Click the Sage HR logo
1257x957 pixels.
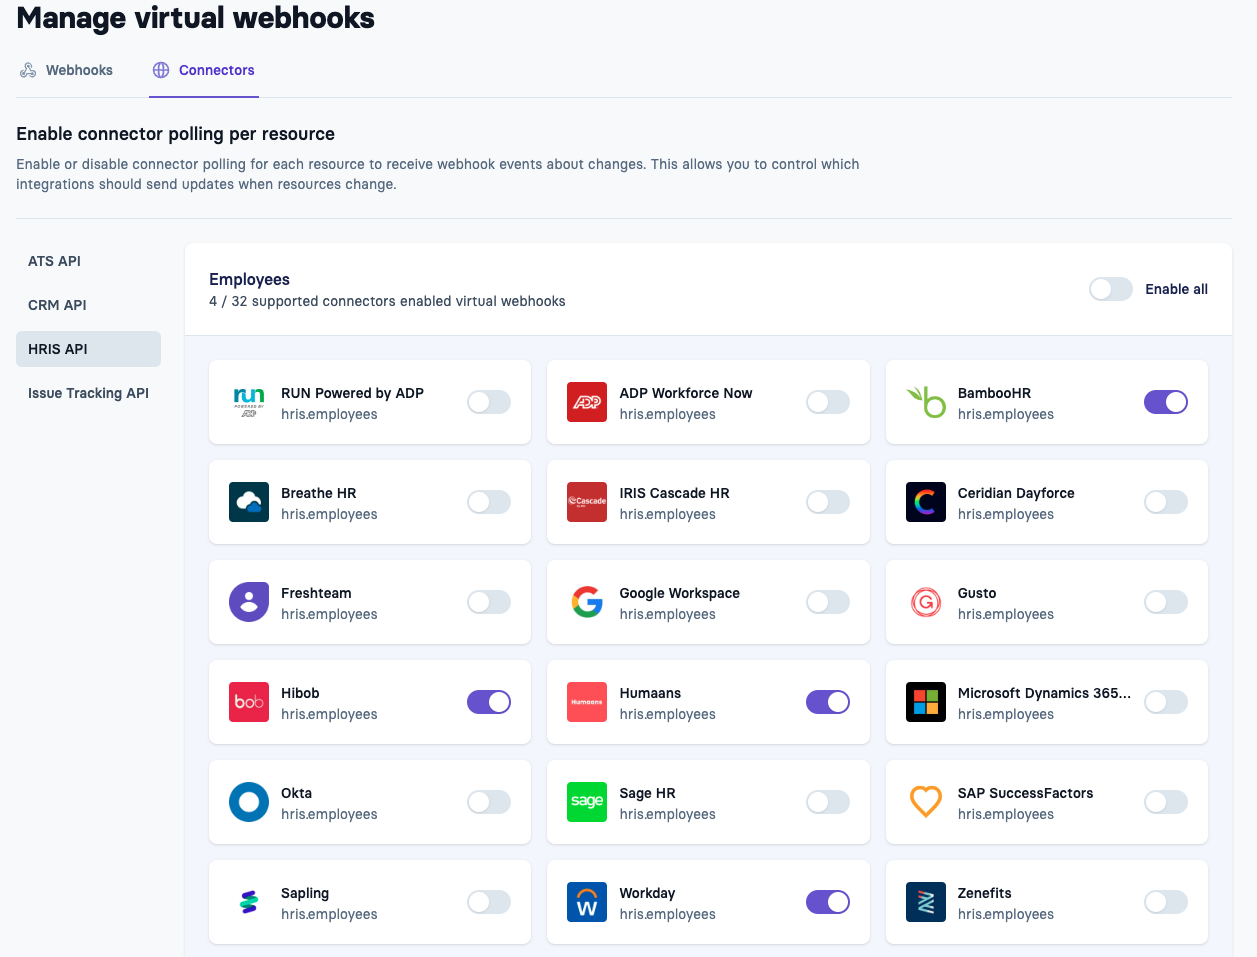pos(587,802)
